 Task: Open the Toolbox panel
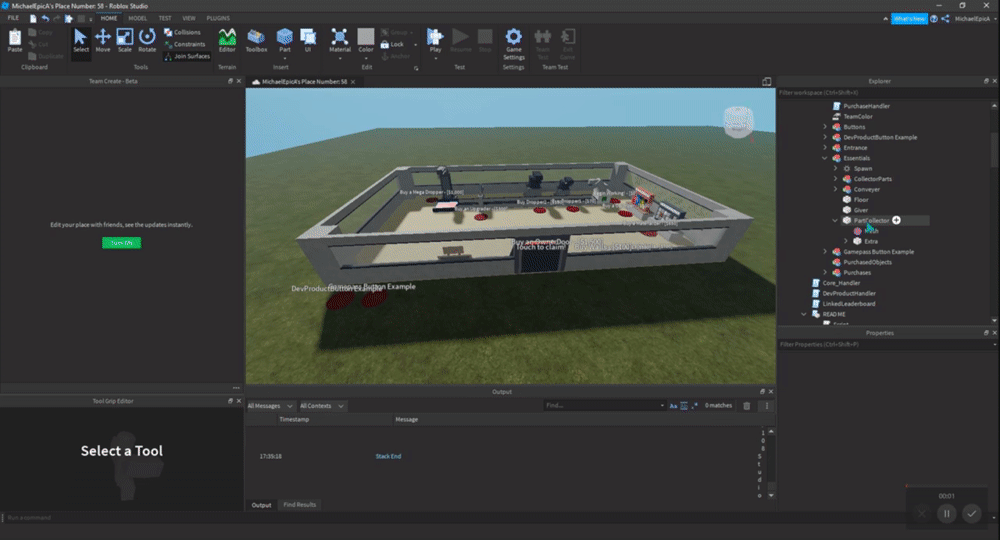point(256,41)
